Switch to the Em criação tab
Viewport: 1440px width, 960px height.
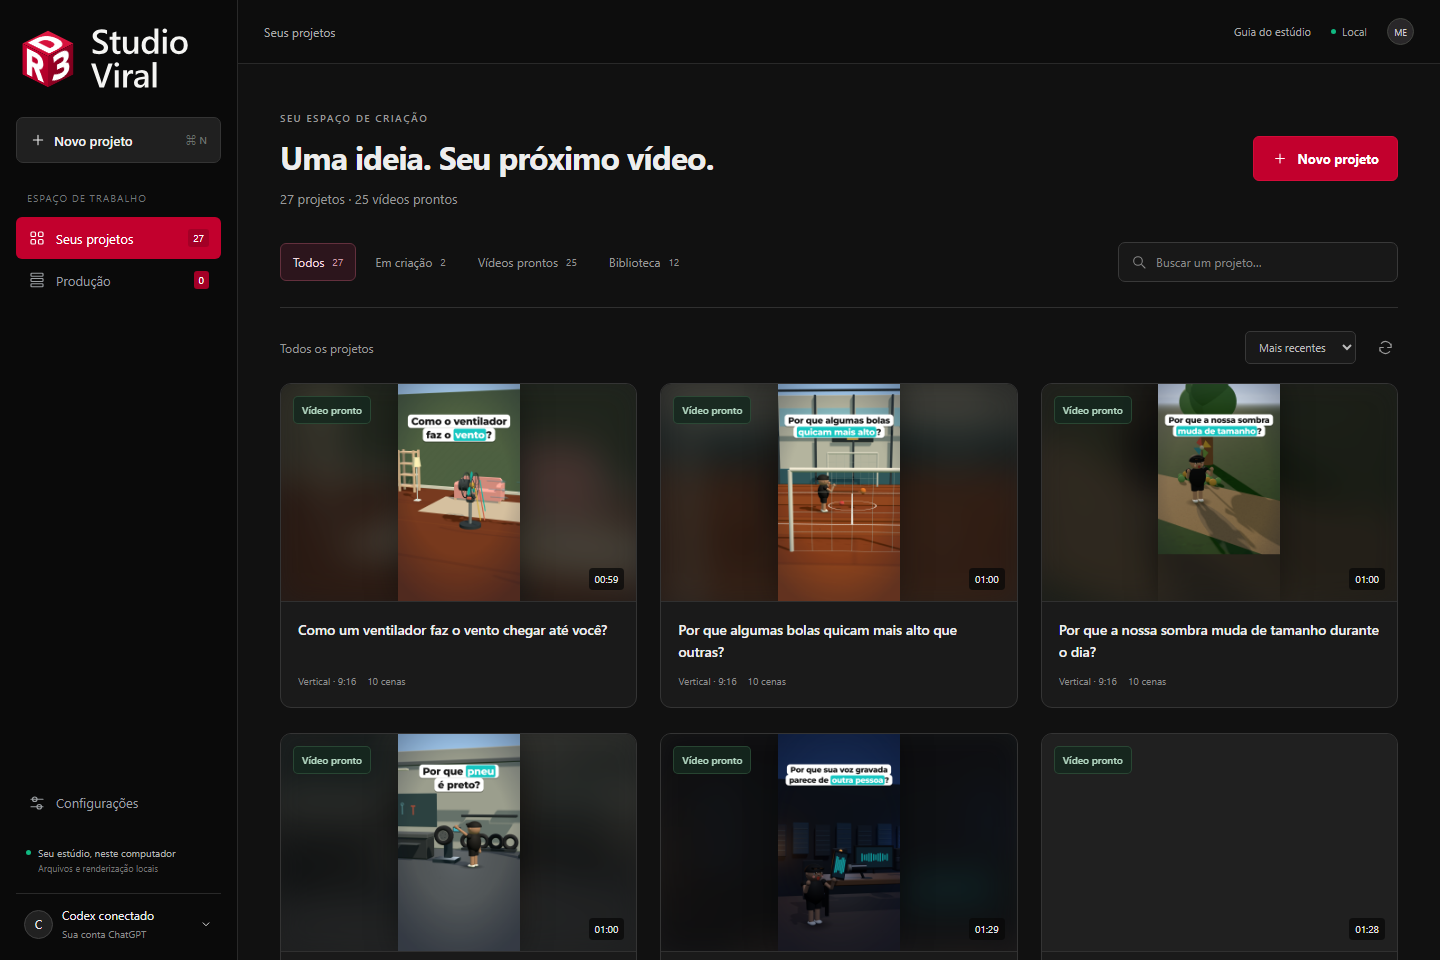[410, 262]
